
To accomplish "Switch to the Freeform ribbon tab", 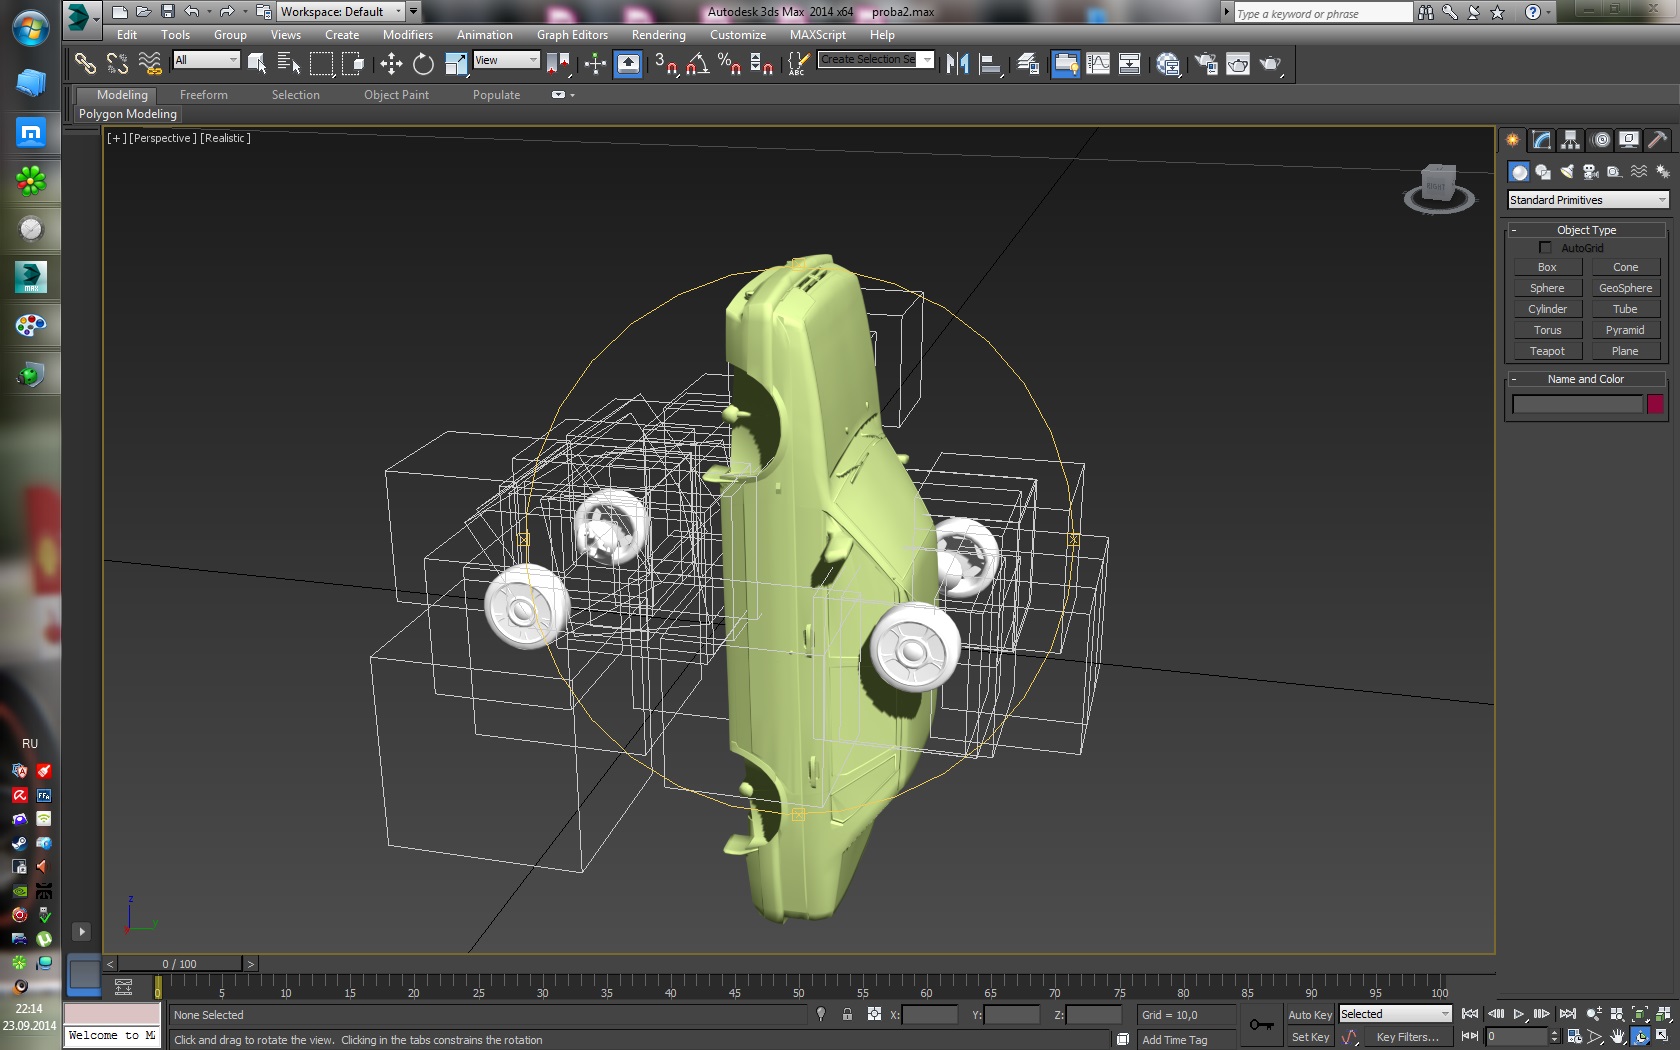I will coord(203,95).
